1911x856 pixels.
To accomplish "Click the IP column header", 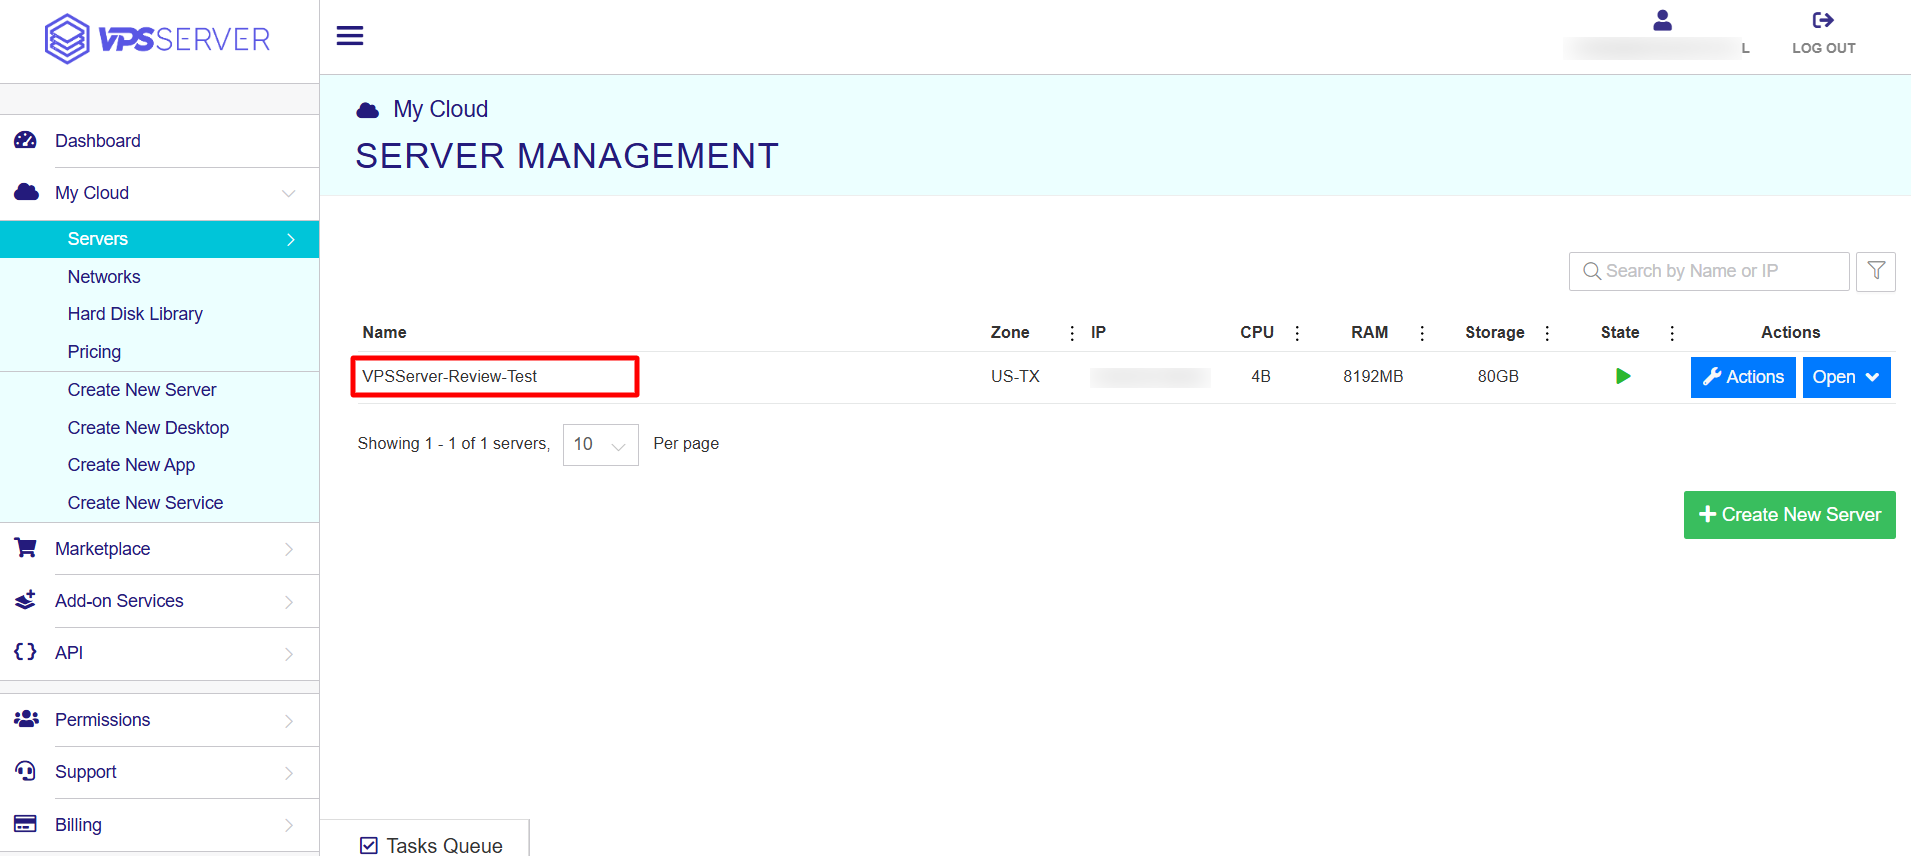I will click(1098, 332).
